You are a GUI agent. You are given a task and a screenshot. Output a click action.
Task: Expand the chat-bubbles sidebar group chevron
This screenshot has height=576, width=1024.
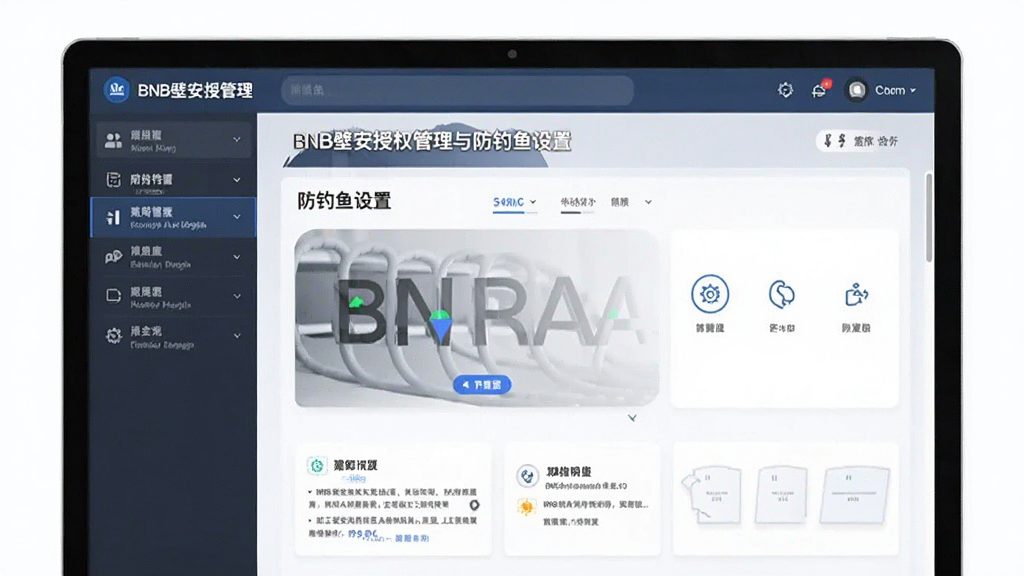pyautogui.click(x=237, y=257)
